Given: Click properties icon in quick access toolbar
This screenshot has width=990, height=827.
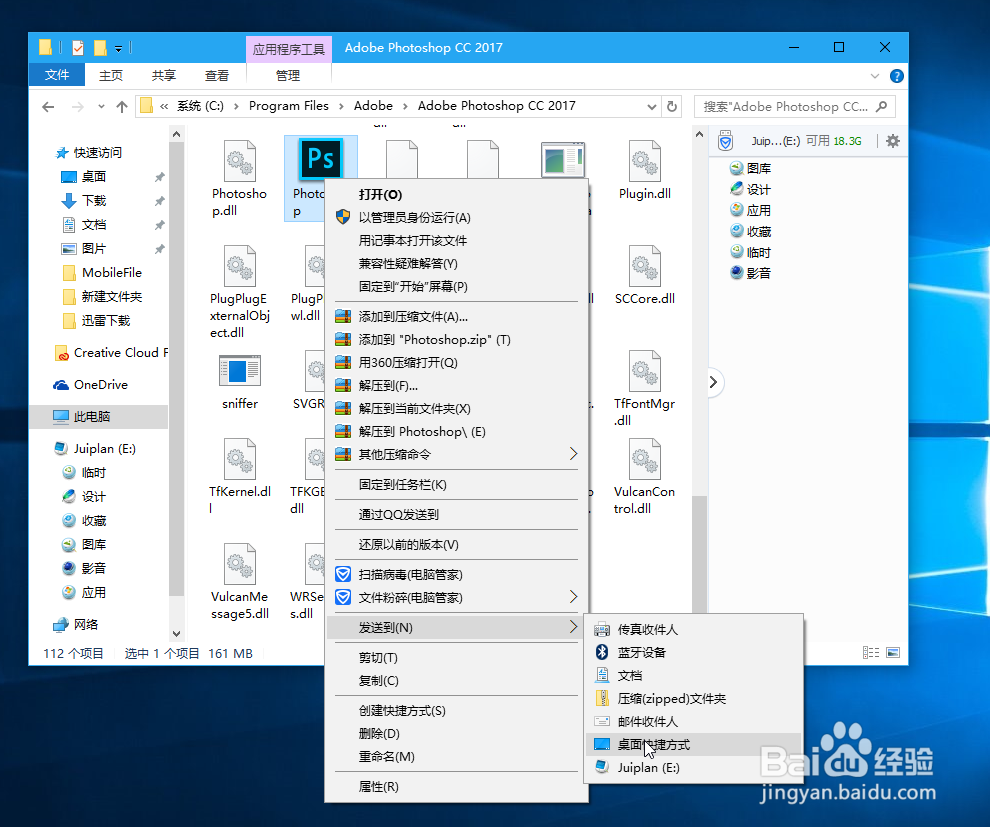Looking at the screenshot, I should point(78,48).
